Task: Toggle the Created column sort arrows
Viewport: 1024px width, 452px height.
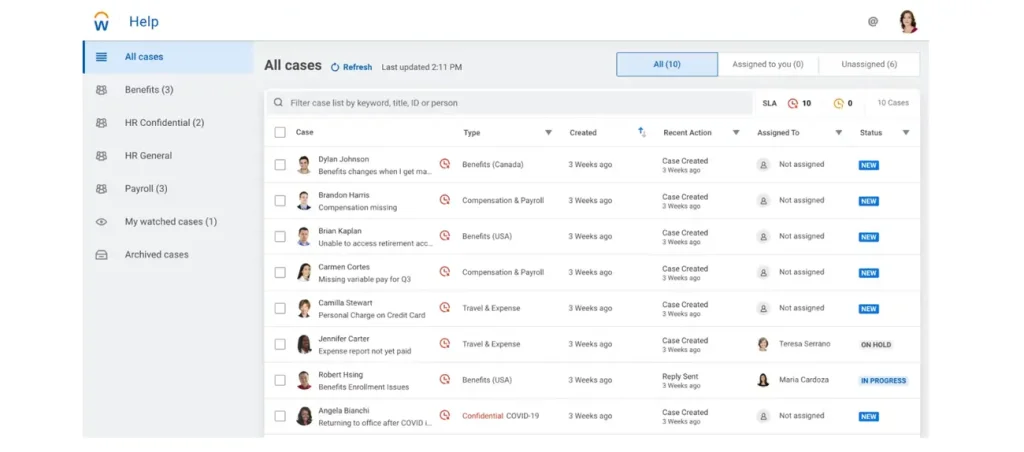Action: pyautogui.click(x=641, y=132)
